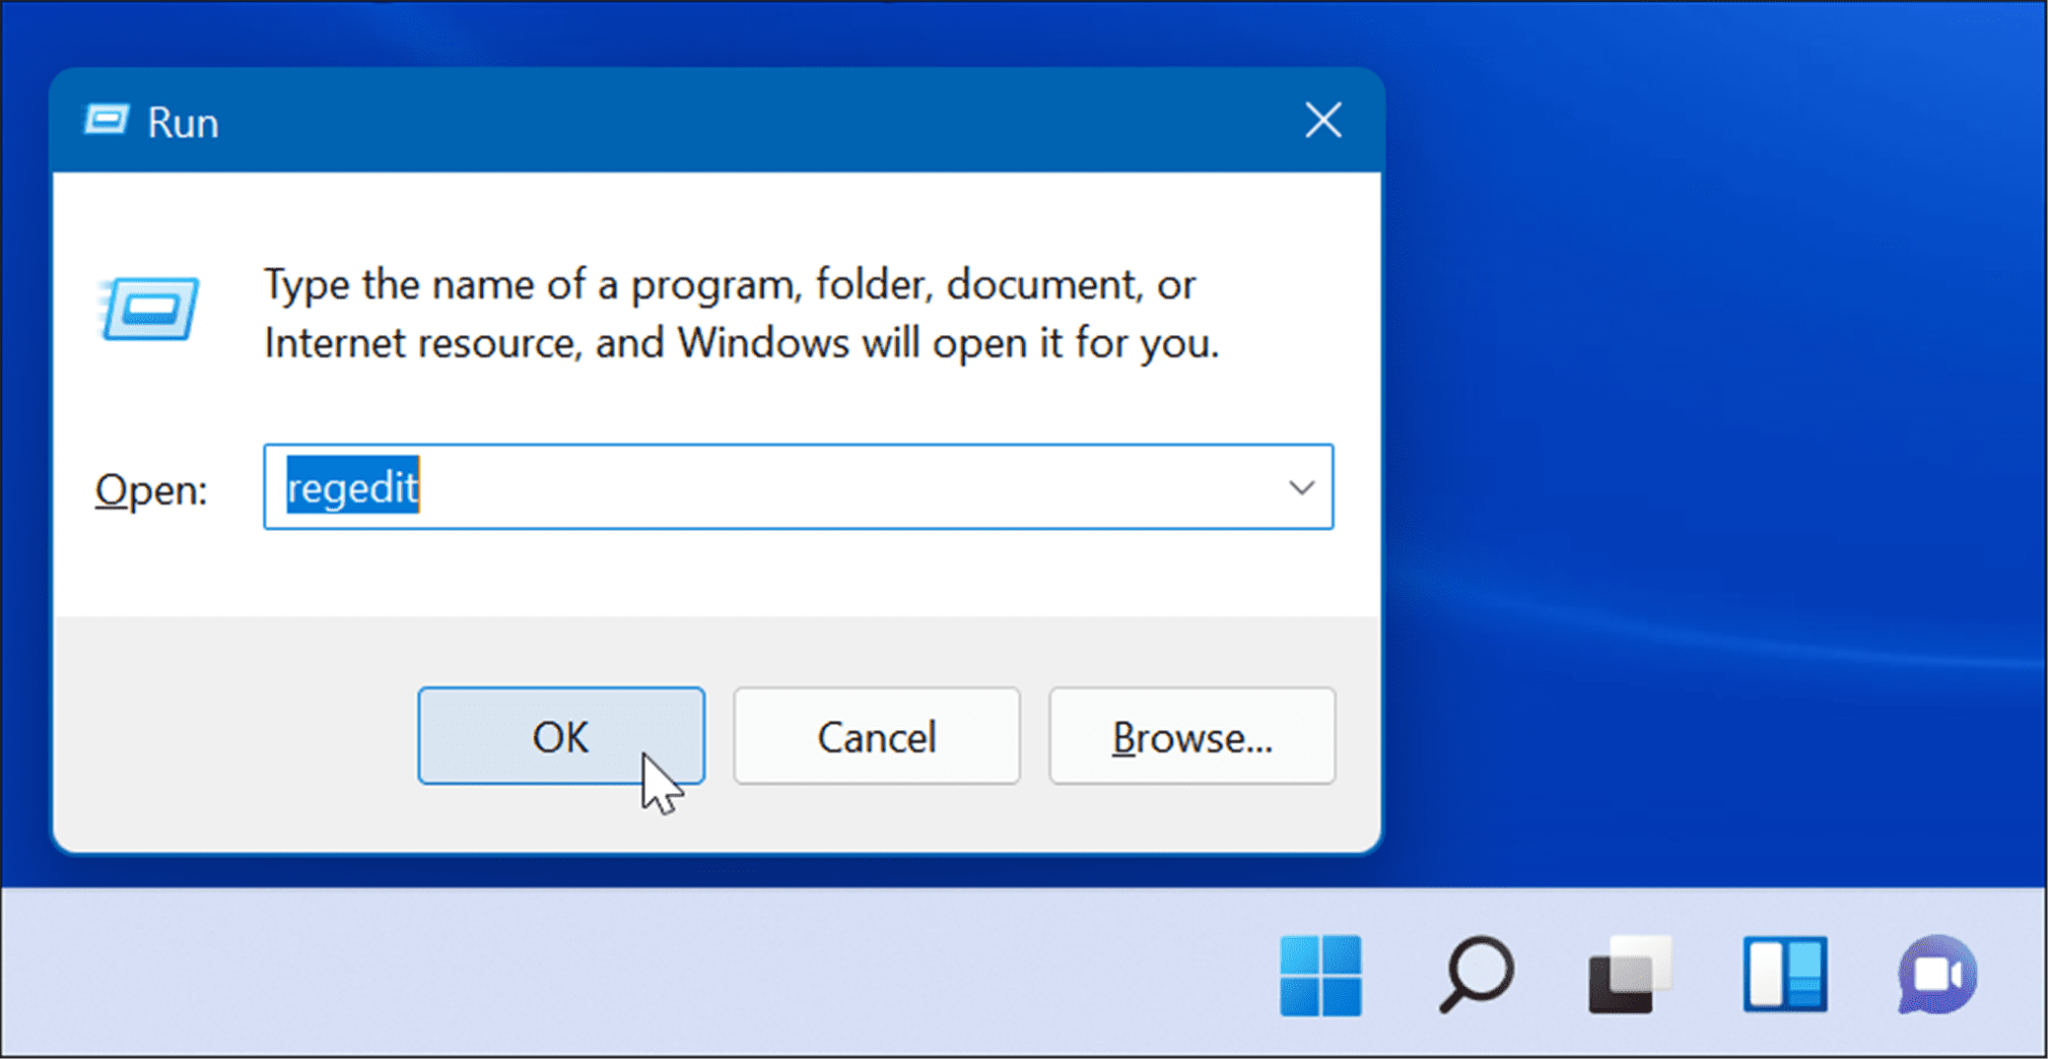Click the Windows logo taskbar button
Screen dimensions: 2048x1059
[1322, 977]
